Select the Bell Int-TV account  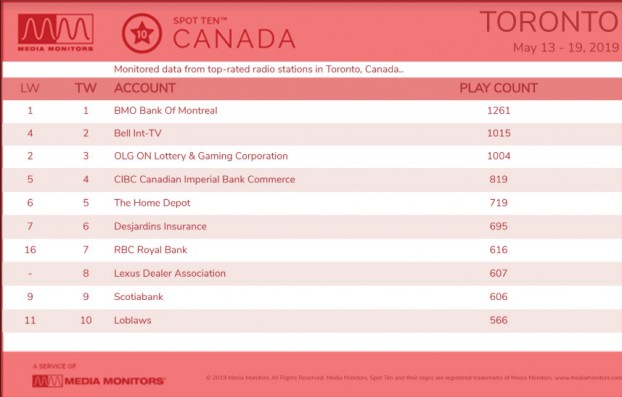[x=138, y=133]
